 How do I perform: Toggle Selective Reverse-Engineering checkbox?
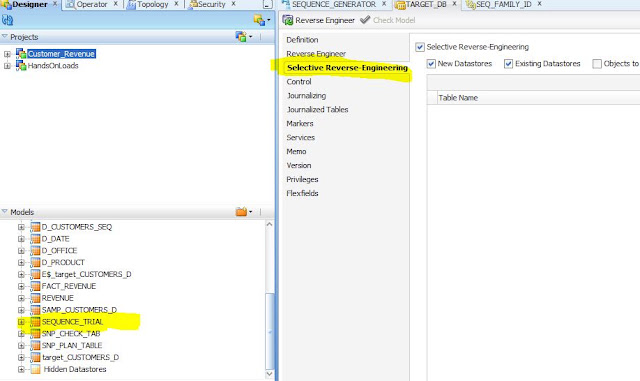pos(420,47)
